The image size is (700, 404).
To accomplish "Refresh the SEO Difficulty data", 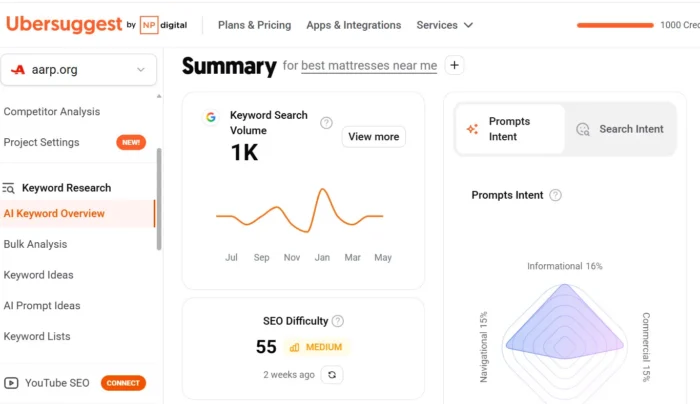I will 332,375.
